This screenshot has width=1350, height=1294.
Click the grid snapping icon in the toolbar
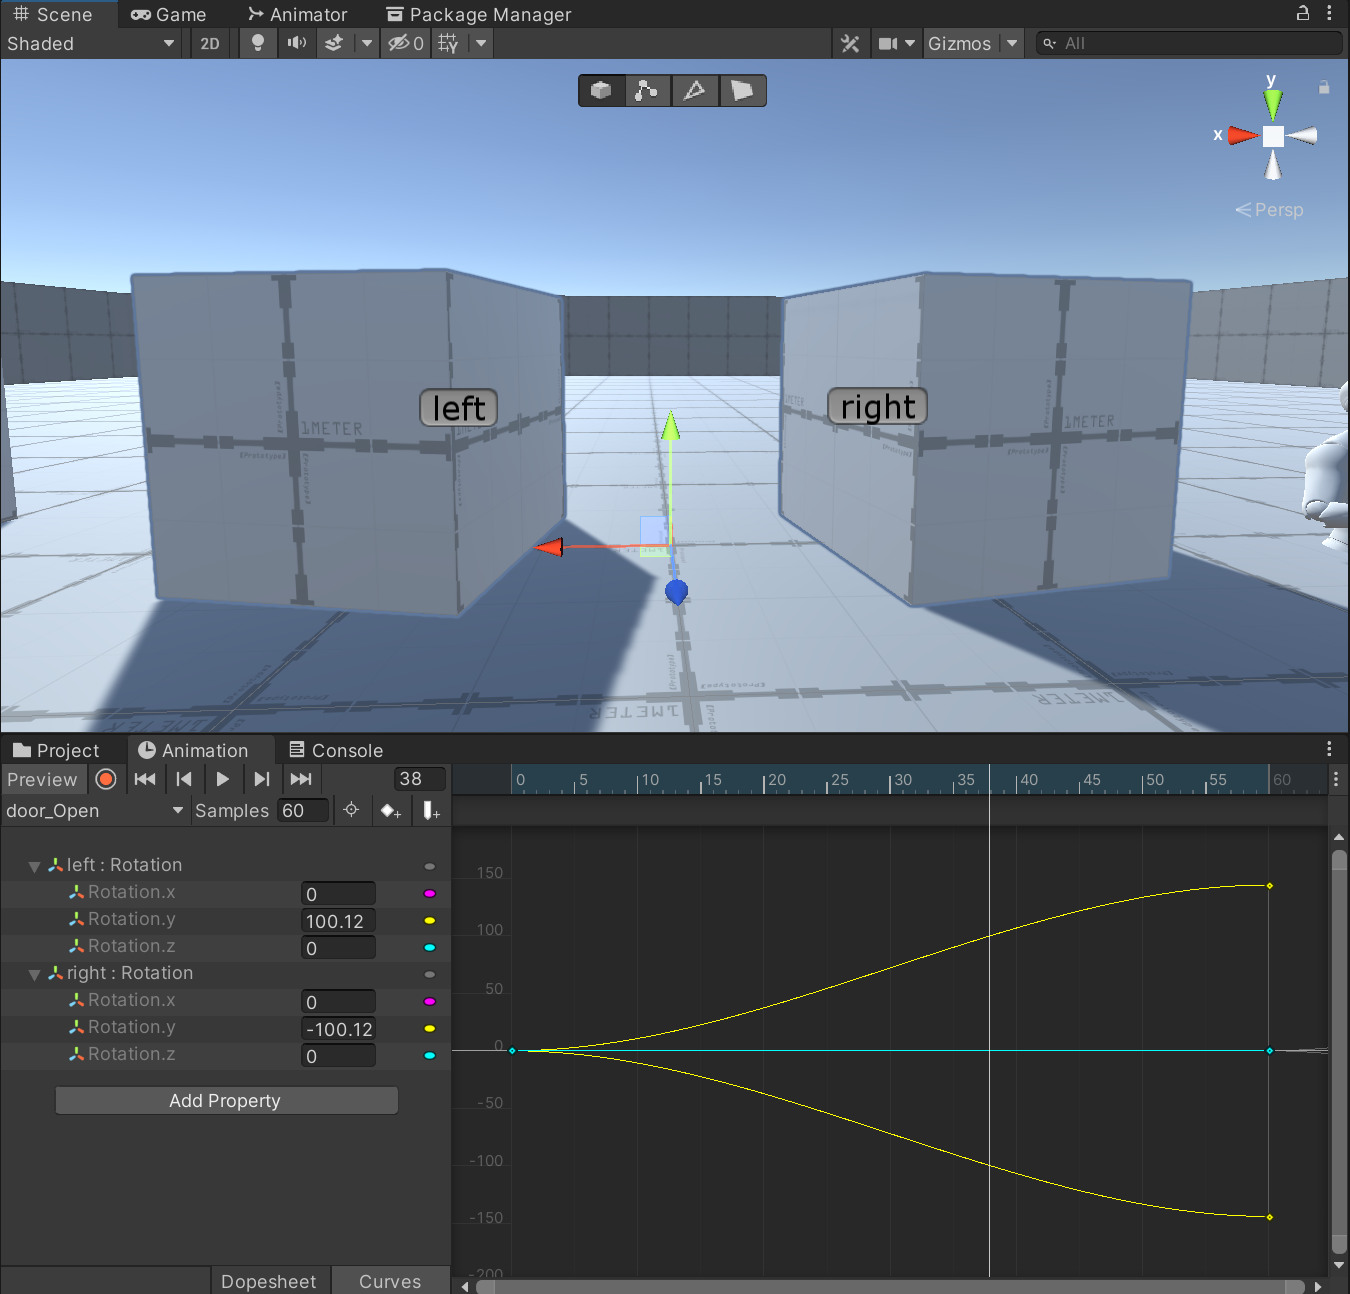pos(448,43)
